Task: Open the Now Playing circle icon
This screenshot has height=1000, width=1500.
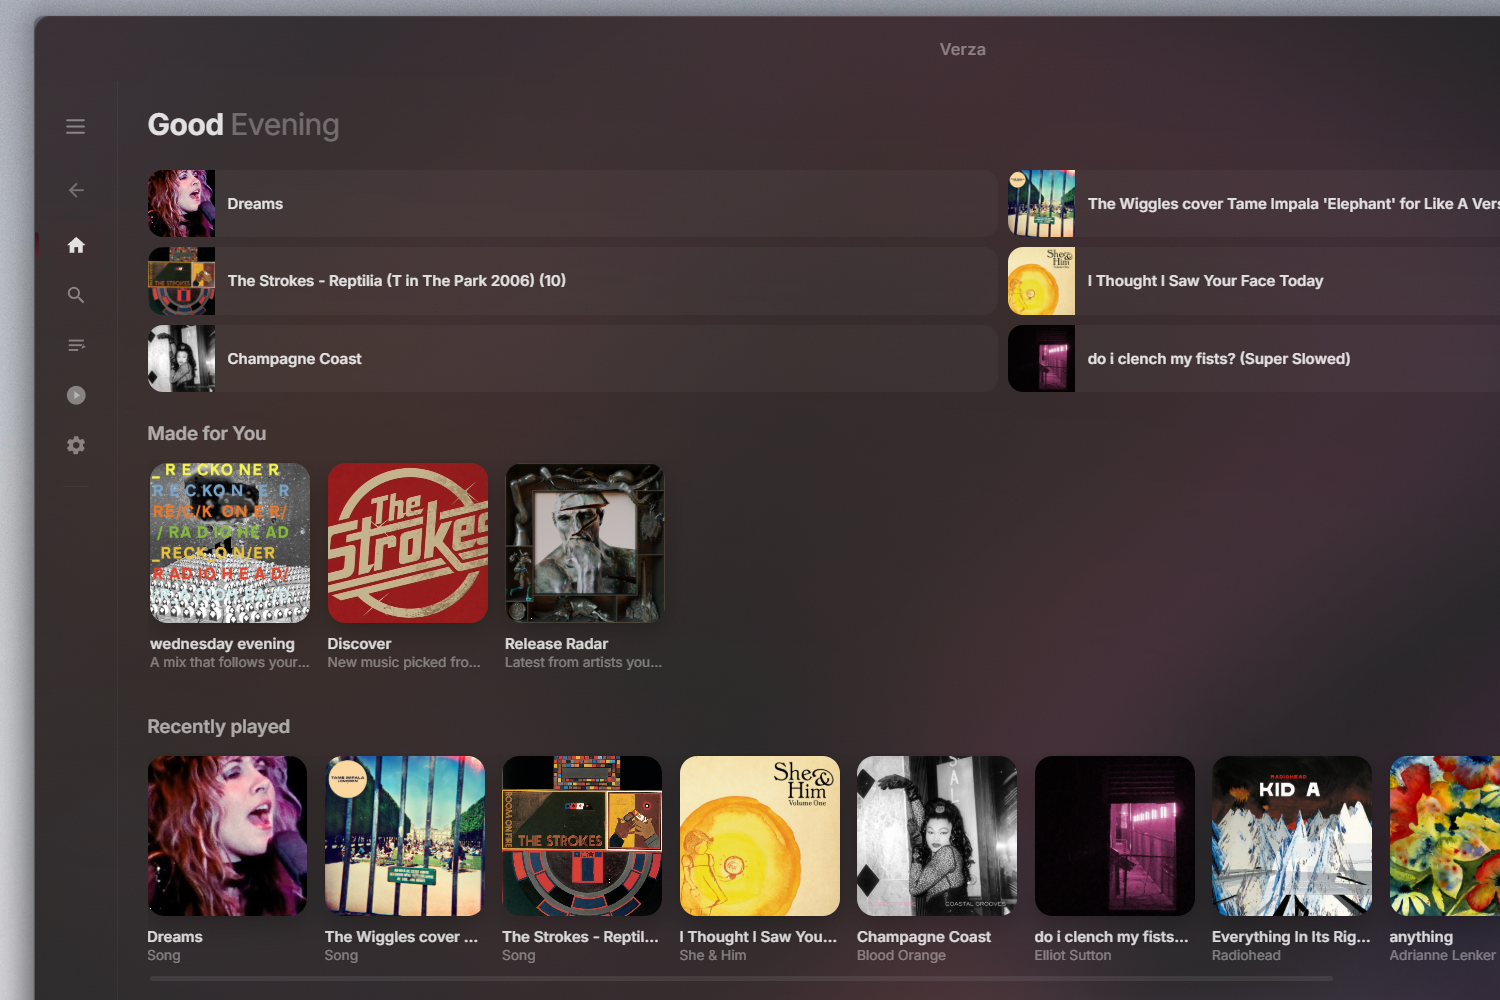Action: coord(76,395)
